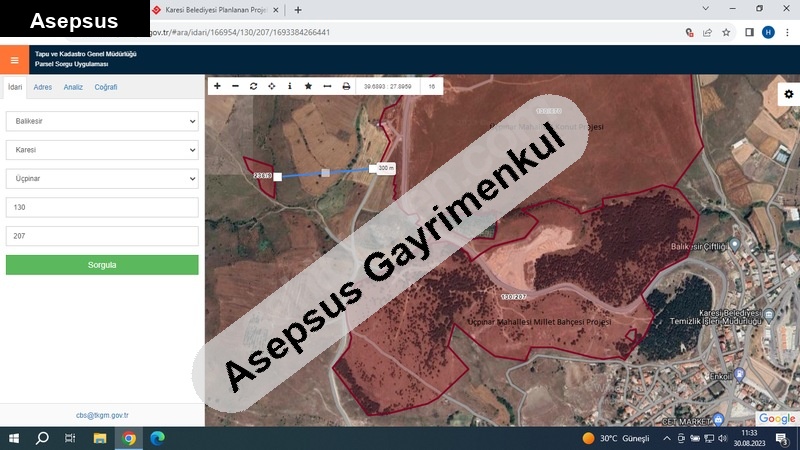The height and width of the screenshot is (450, 800).
Task: Open the Analiz tab
Action: click(x=73, y=87)
